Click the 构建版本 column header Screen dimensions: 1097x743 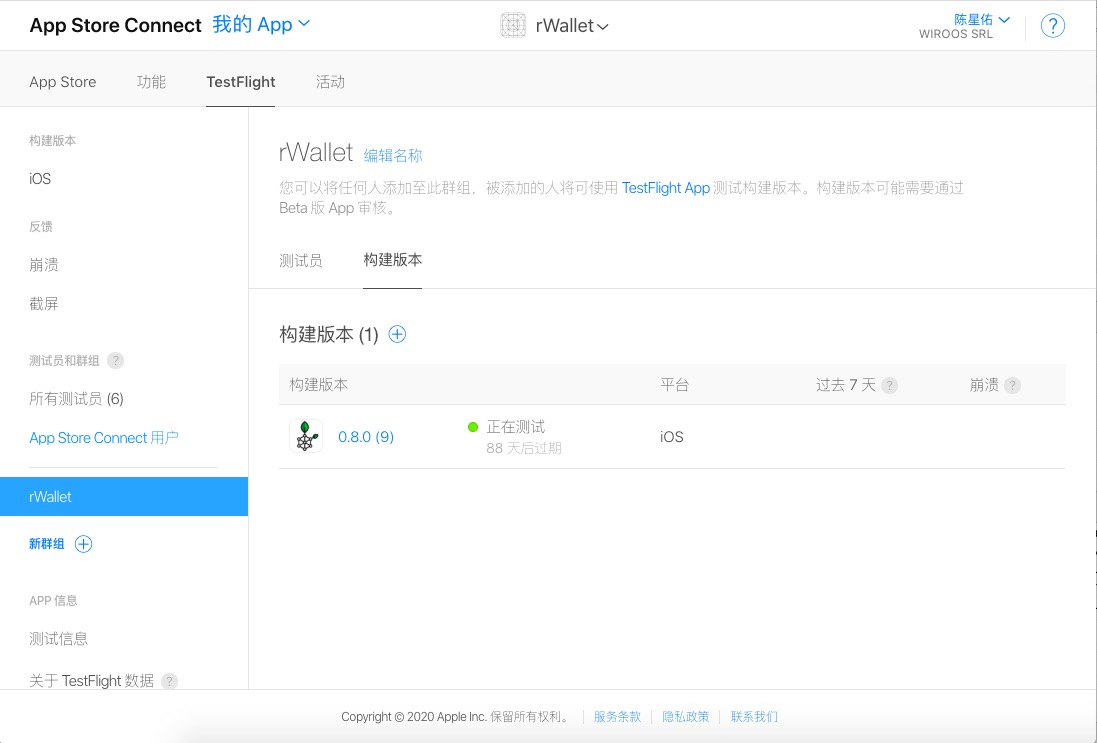coord(319,385)
